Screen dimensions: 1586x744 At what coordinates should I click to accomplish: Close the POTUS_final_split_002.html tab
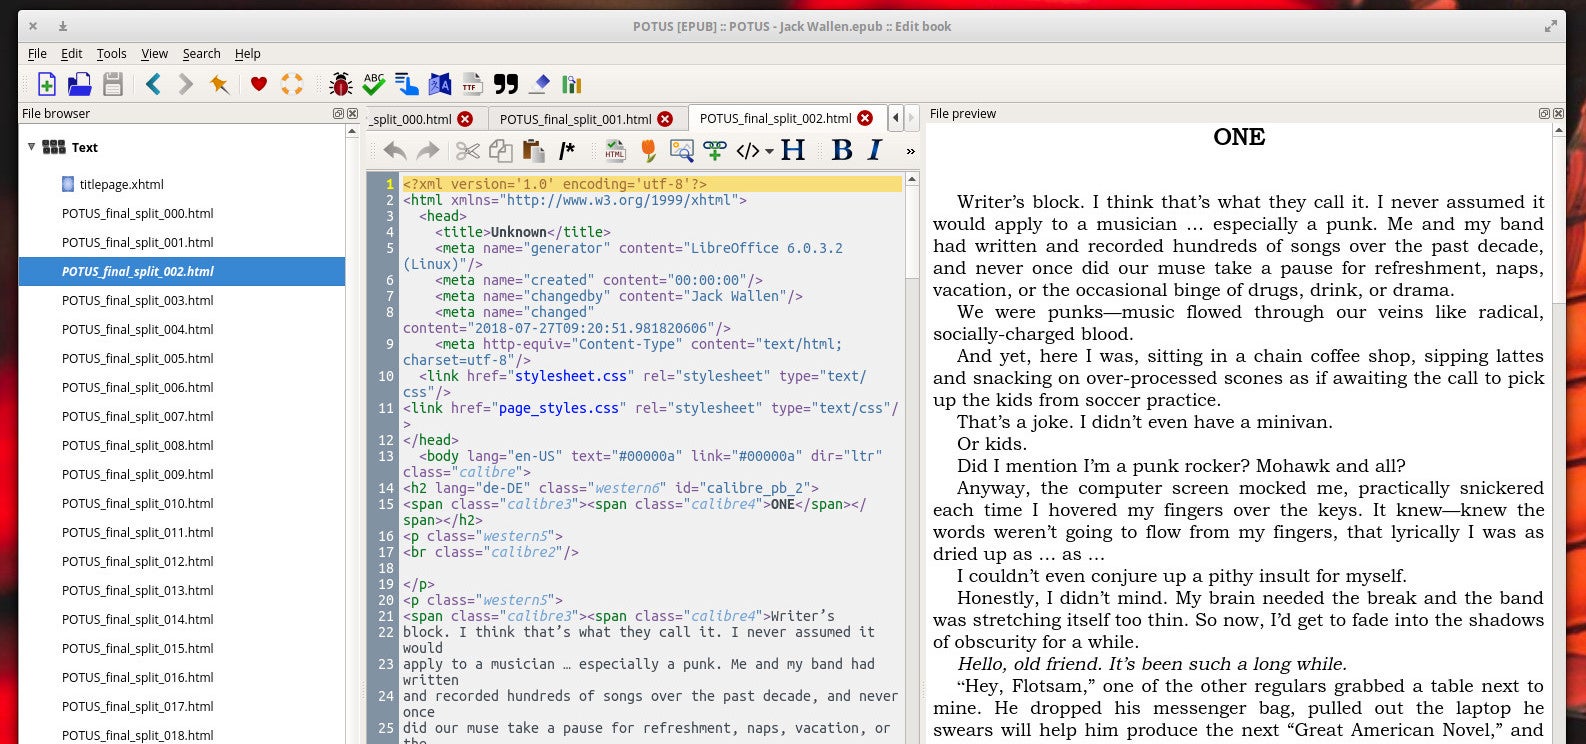point(865,118)
